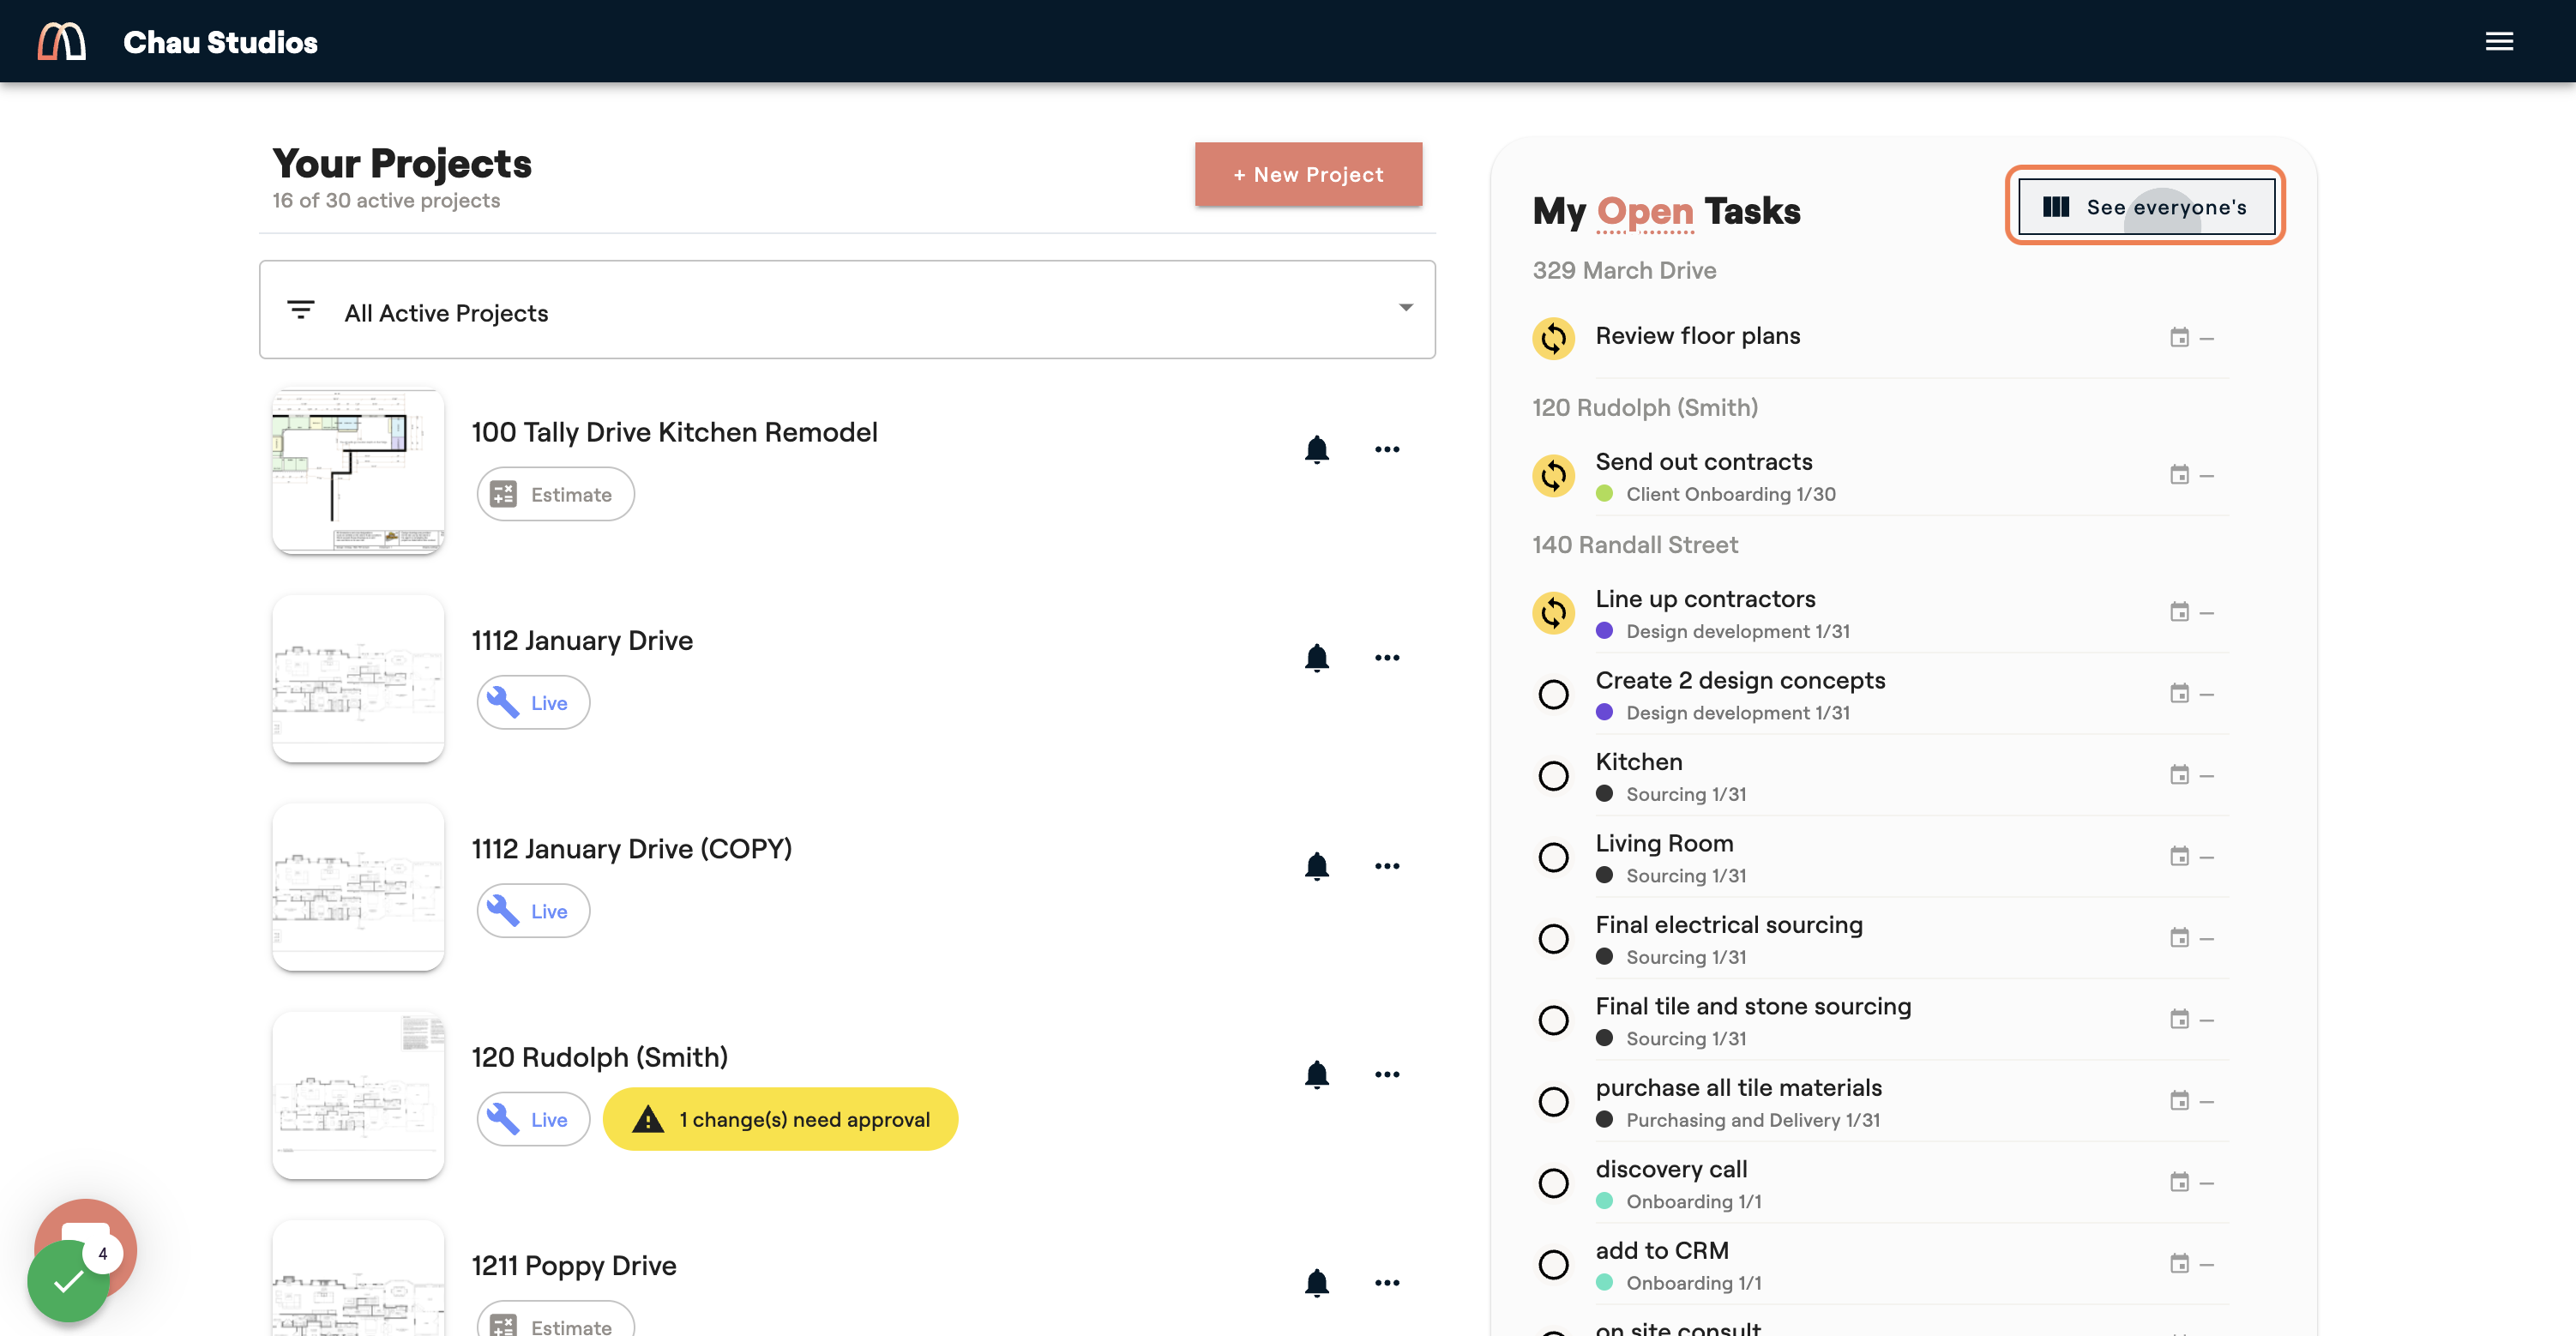Open 100 Tally Drive floor plan thumbnail
Screen dimensions: 2576x1336
click(358, 471)
